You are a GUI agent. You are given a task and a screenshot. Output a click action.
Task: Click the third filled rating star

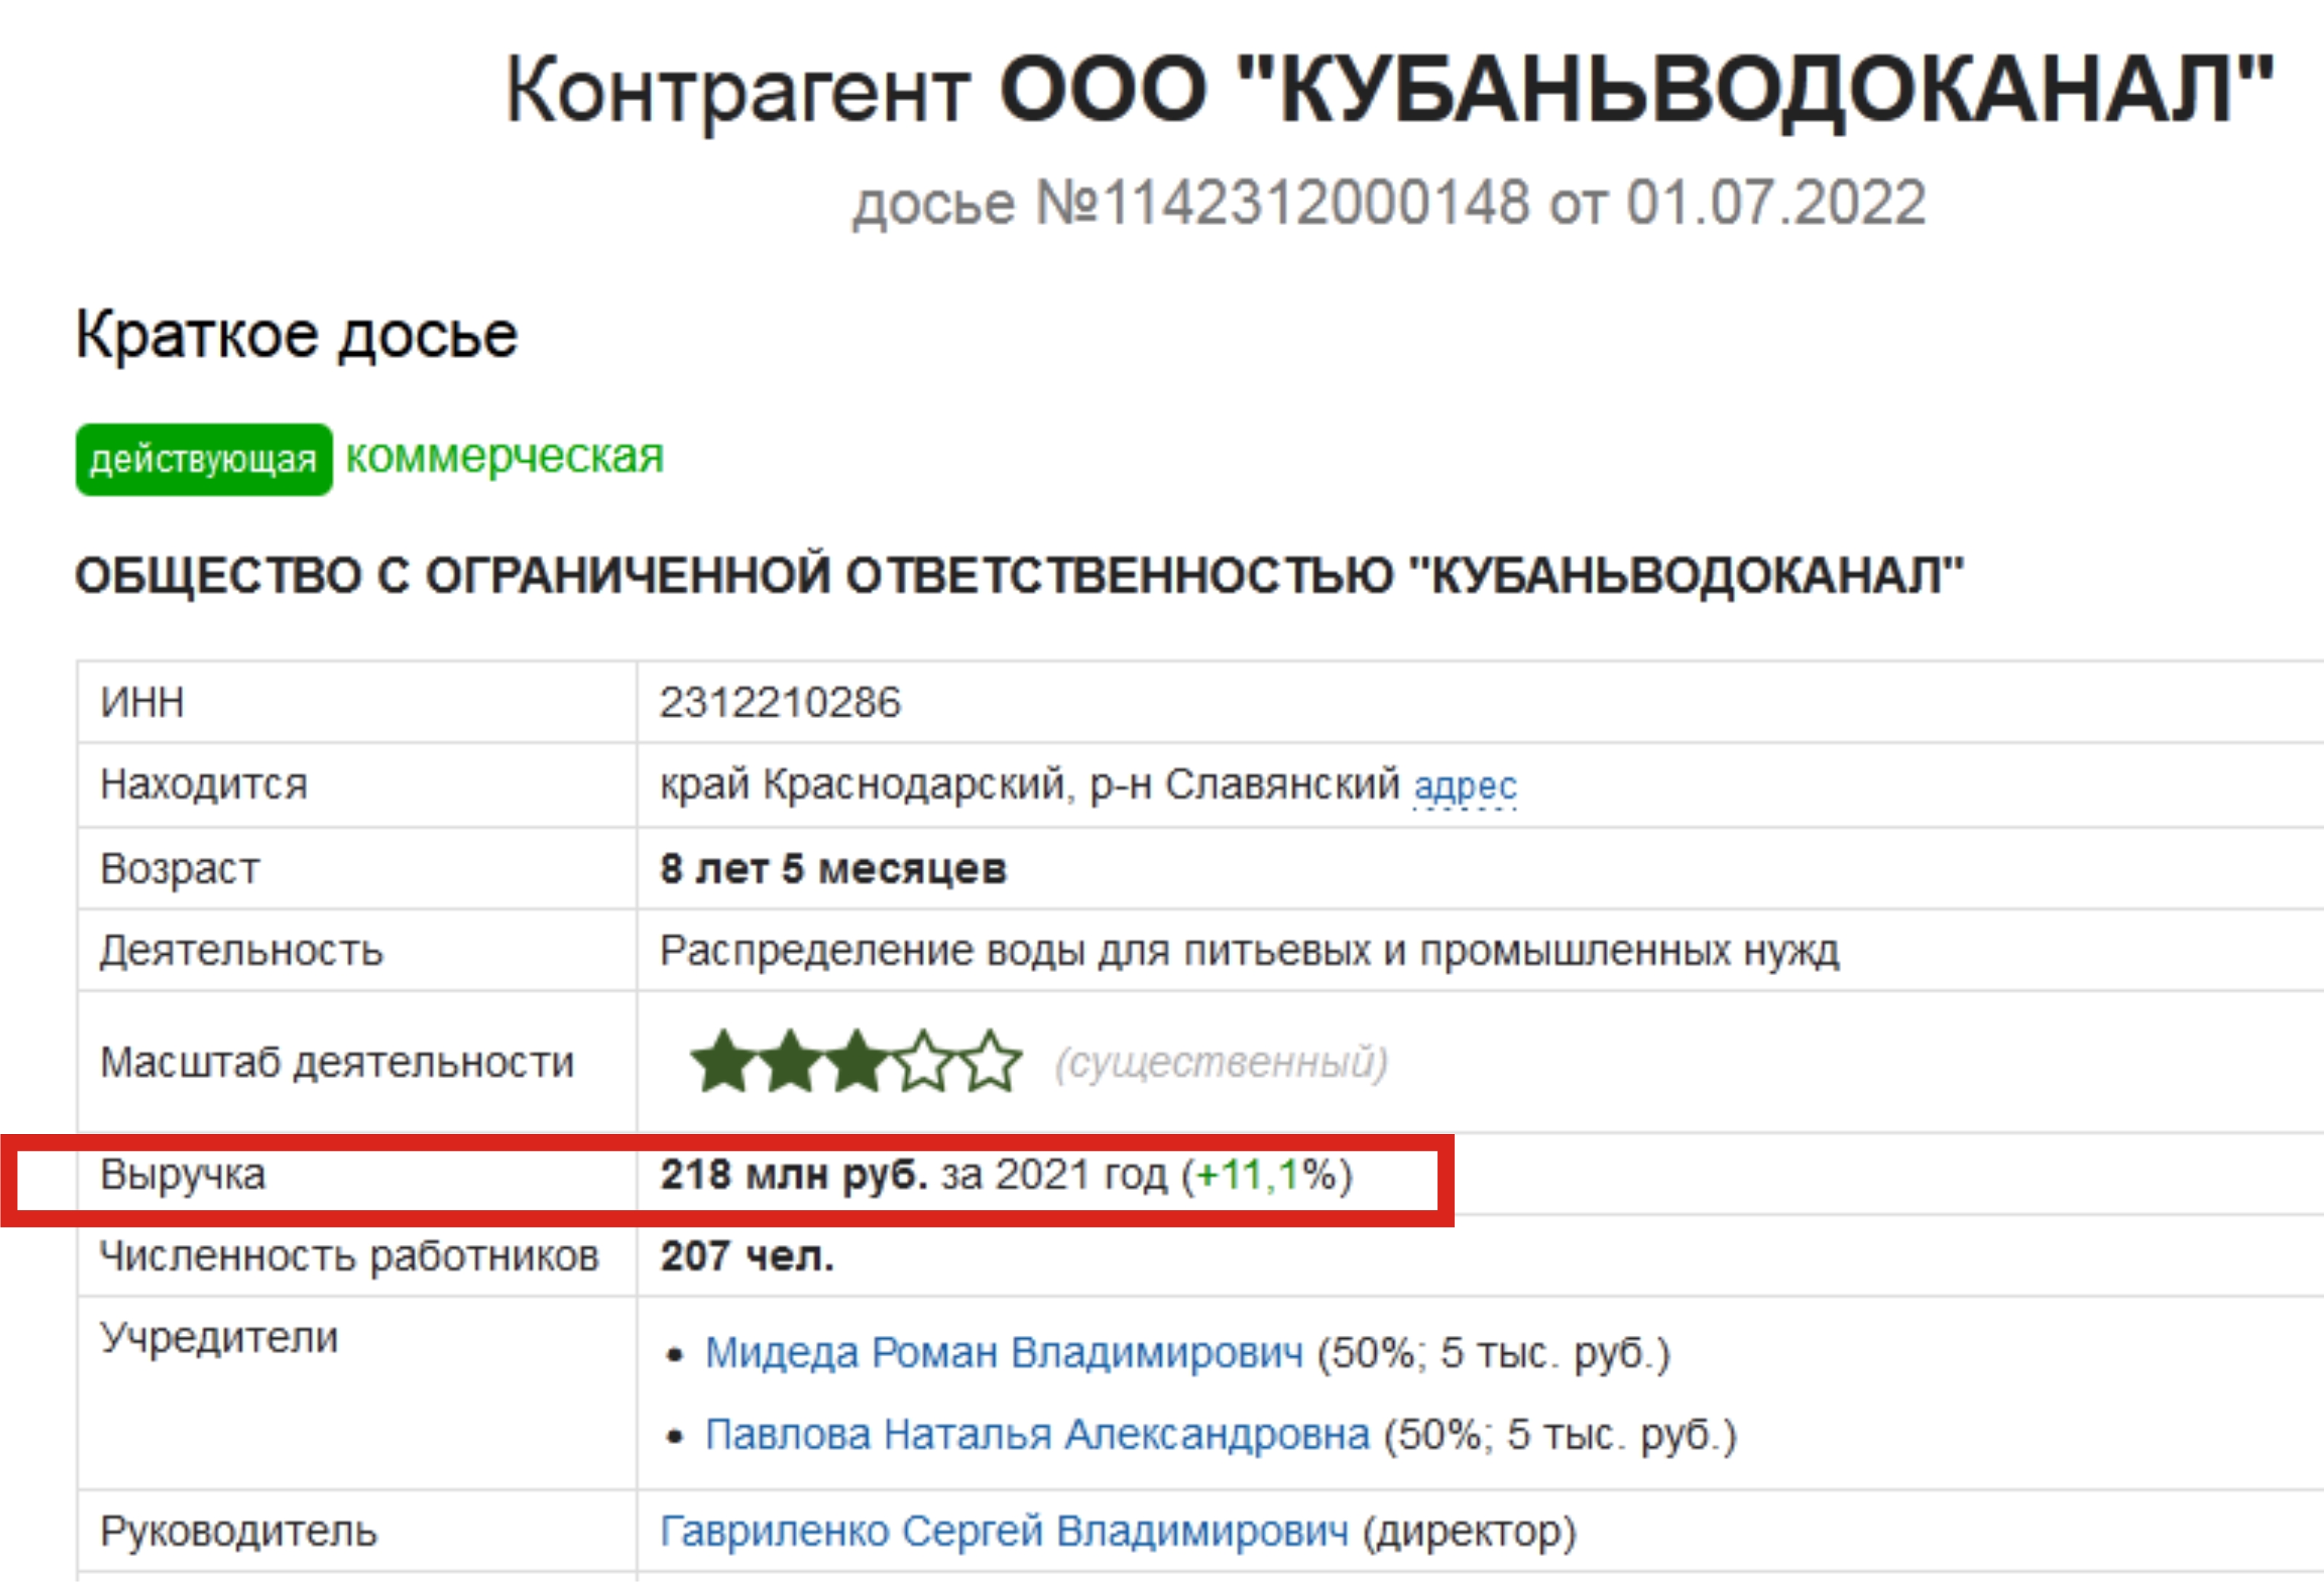point(857,1061)
